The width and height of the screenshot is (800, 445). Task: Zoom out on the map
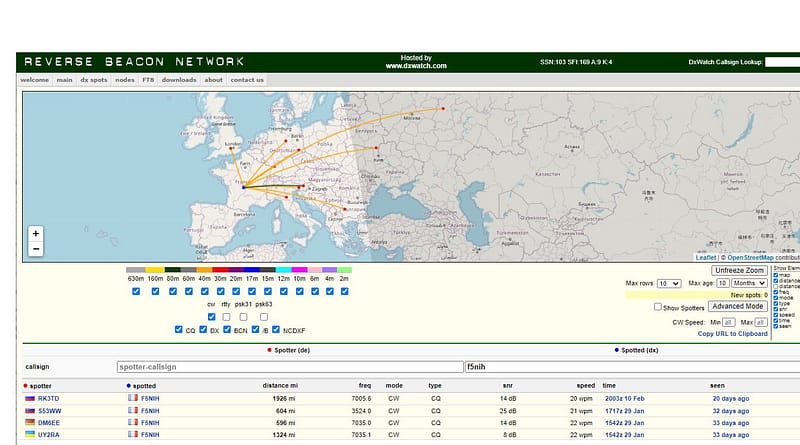point(36,249)
